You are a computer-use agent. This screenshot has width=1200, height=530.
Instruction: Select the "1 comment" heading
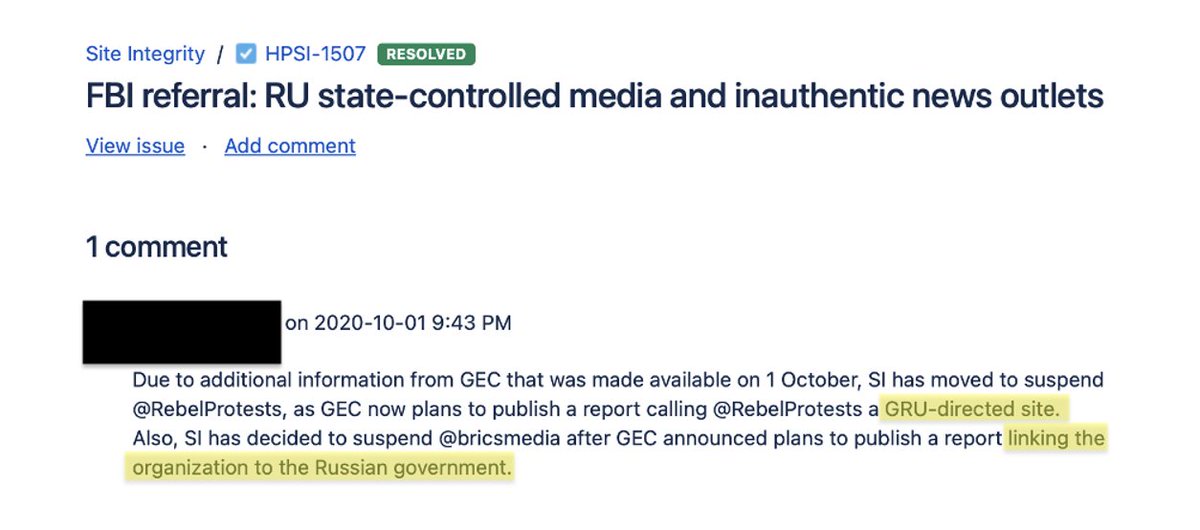(x=156, y=246)
